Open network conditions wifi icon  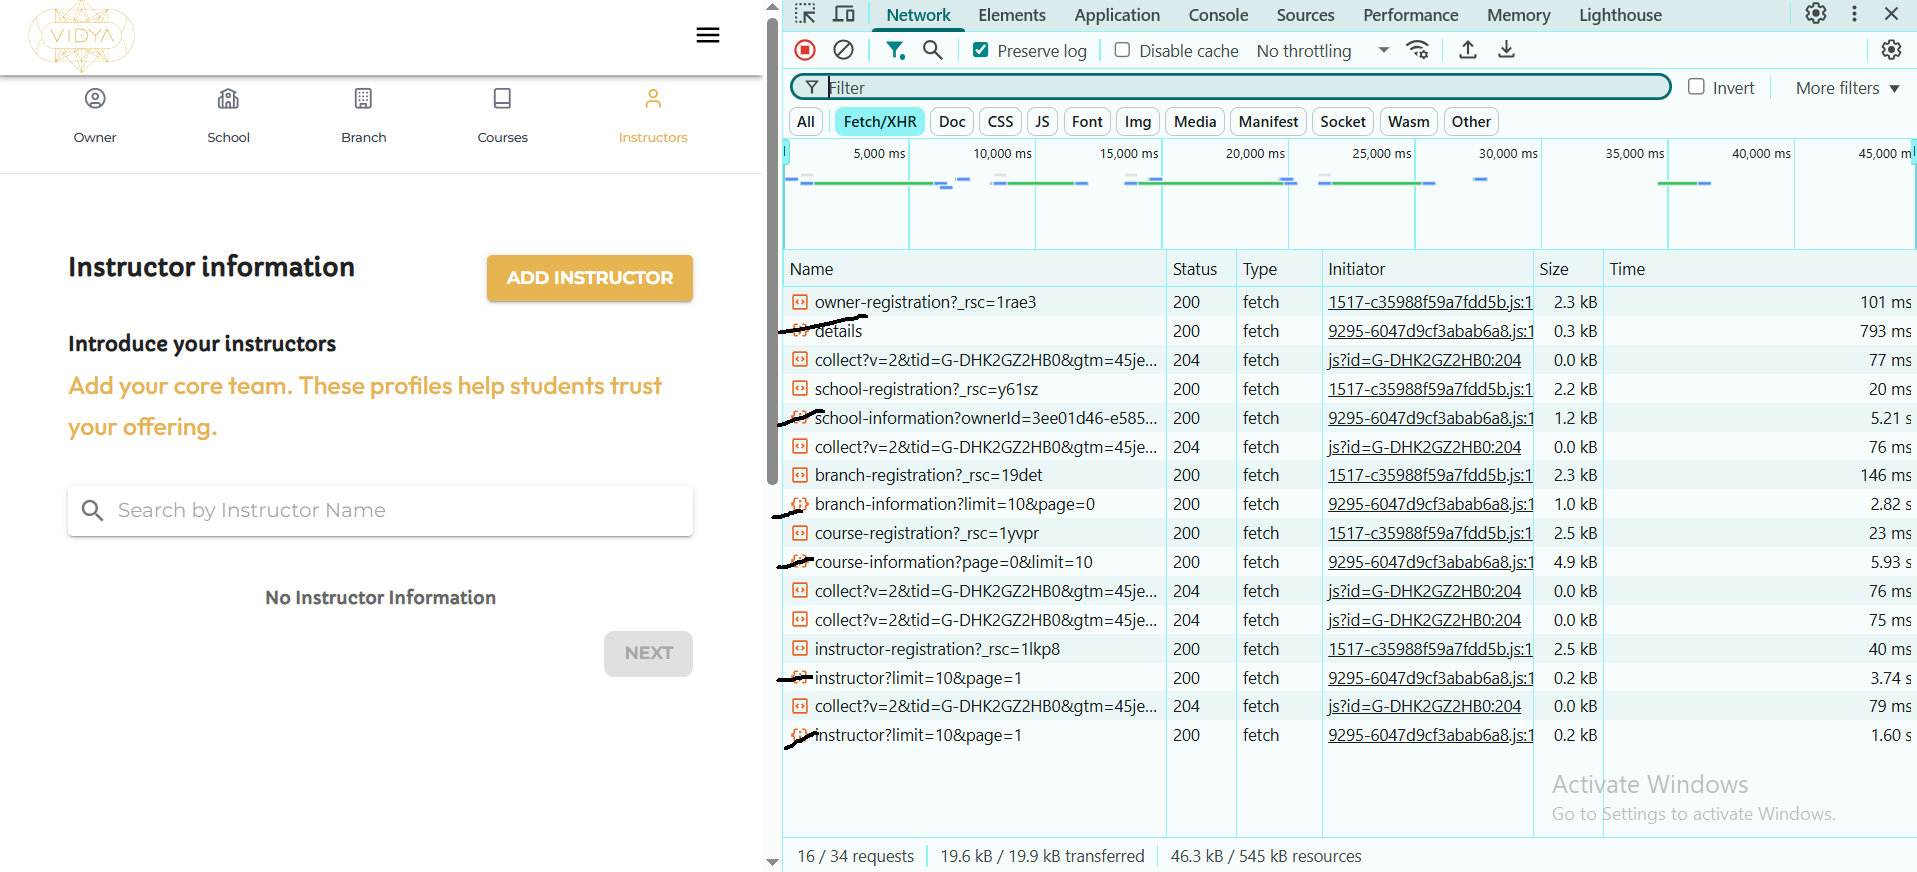(x=1417, y=50)
